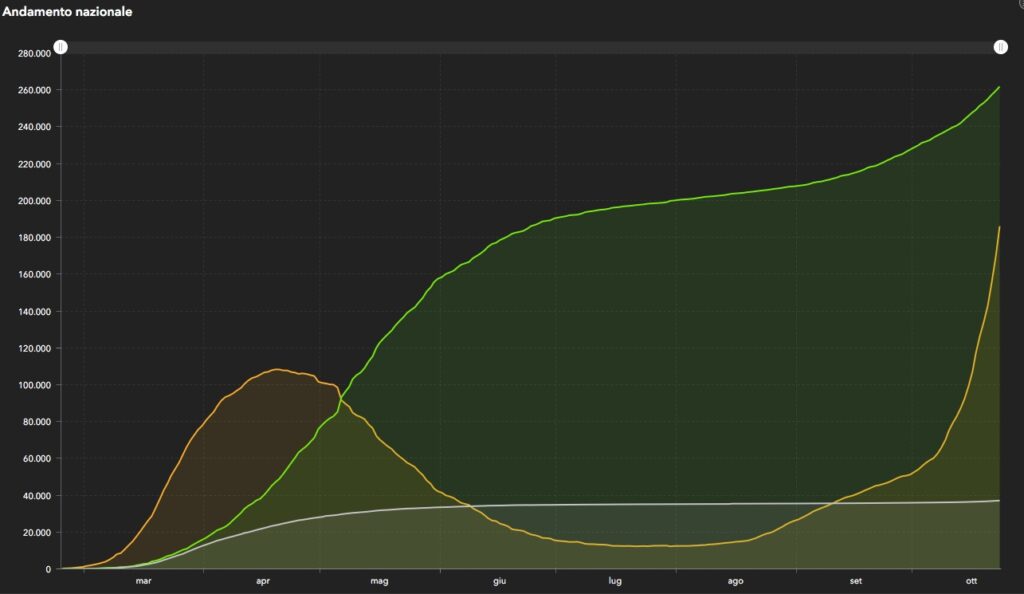Click the yellow curve's endpoint in October
The width and height of the screenshot is (1024, 594).
999,227
